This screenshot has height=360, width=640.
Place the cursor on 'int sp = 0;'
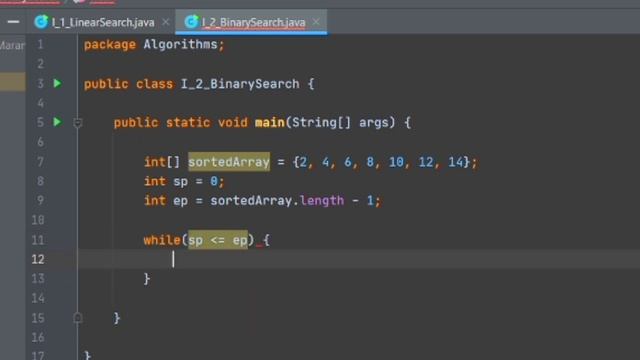pyautogui.click(x=184, y=181)
